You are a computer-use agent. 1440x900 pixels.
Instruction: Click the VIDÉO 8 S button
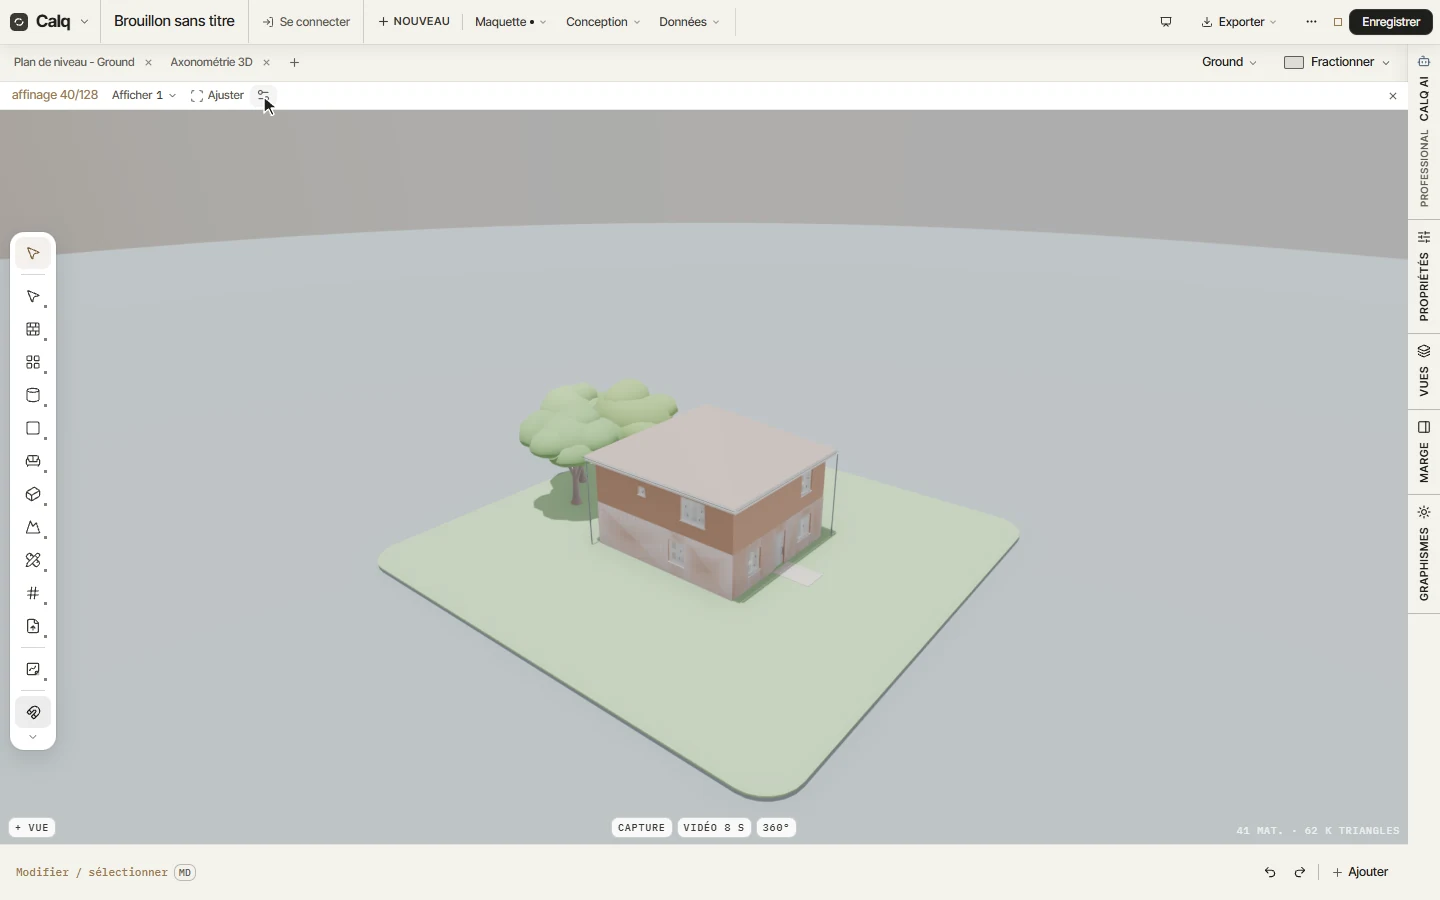tap(714, 828)
